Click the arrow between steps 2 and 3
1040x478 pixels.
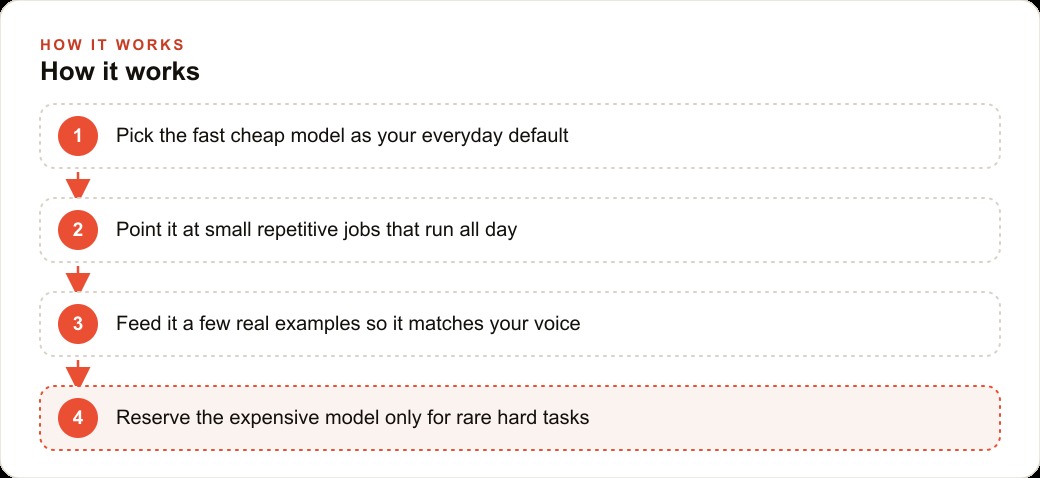(x=78, y=278)
